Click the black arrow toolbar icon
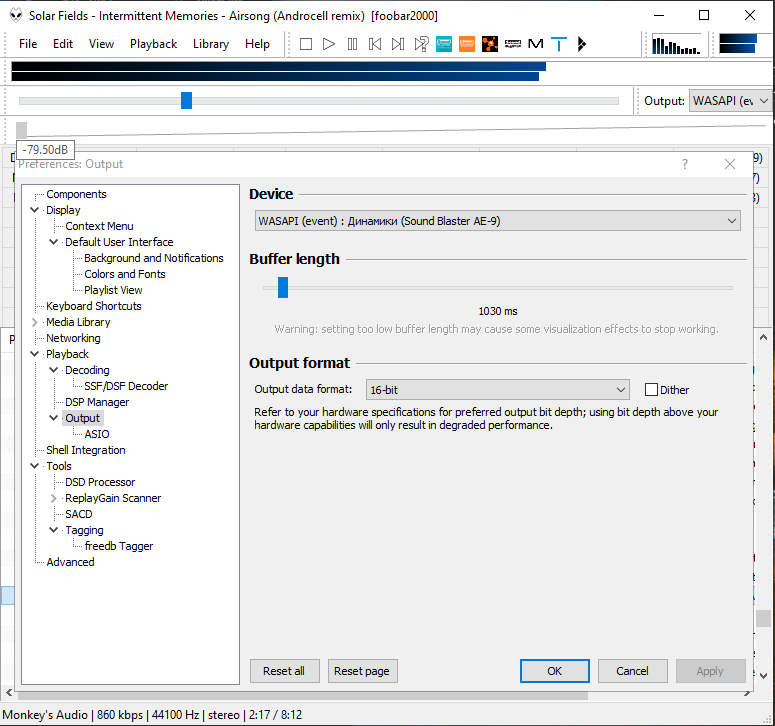Screen dimensions: 775x726 click(582, 44)
